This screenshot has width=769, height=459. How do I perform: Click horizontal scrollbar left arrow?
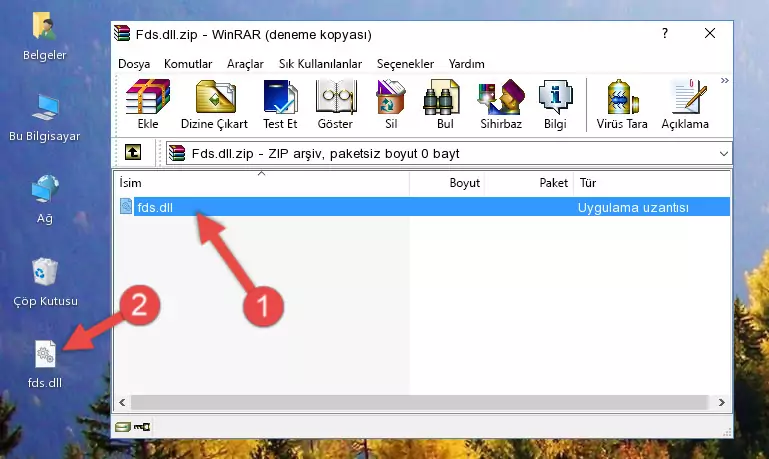tap(122, 403)
